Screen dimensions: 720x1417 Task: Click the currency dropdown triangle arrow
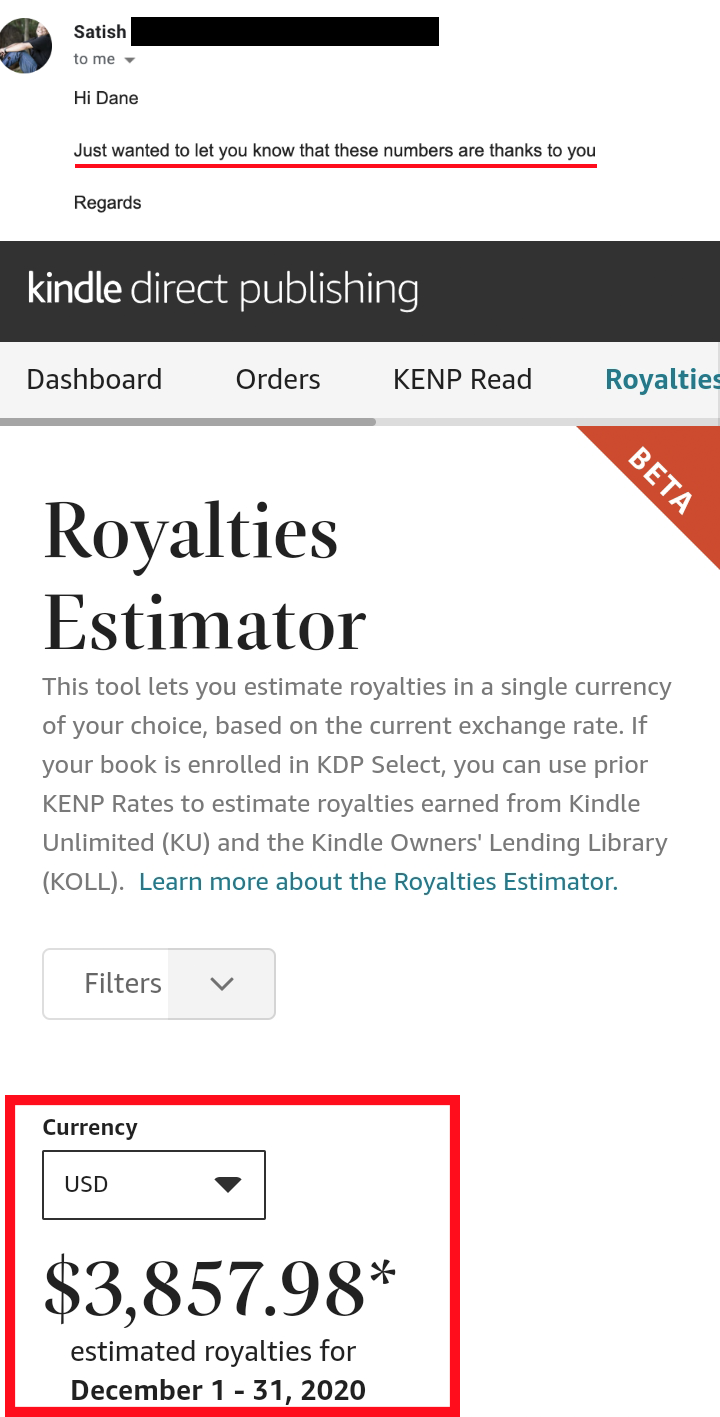pos(228,1185)
